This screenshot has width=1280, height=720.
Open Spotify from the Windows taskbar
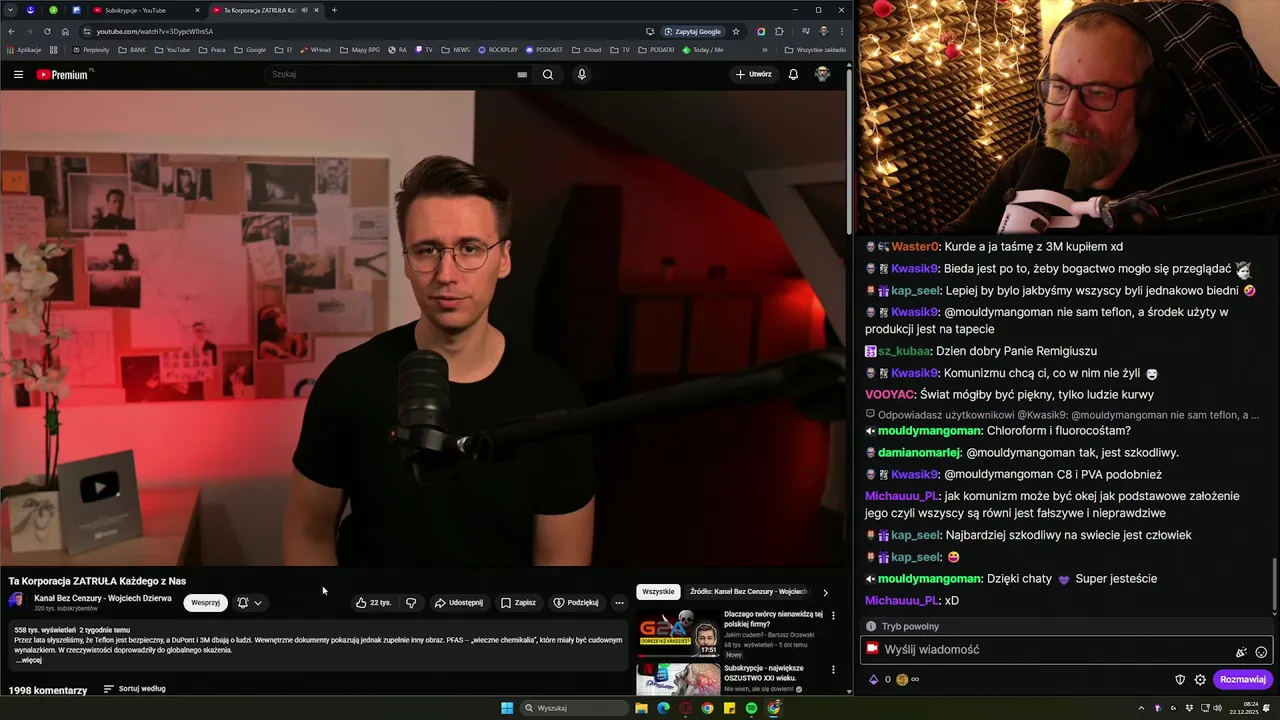[x=751, y=708]
